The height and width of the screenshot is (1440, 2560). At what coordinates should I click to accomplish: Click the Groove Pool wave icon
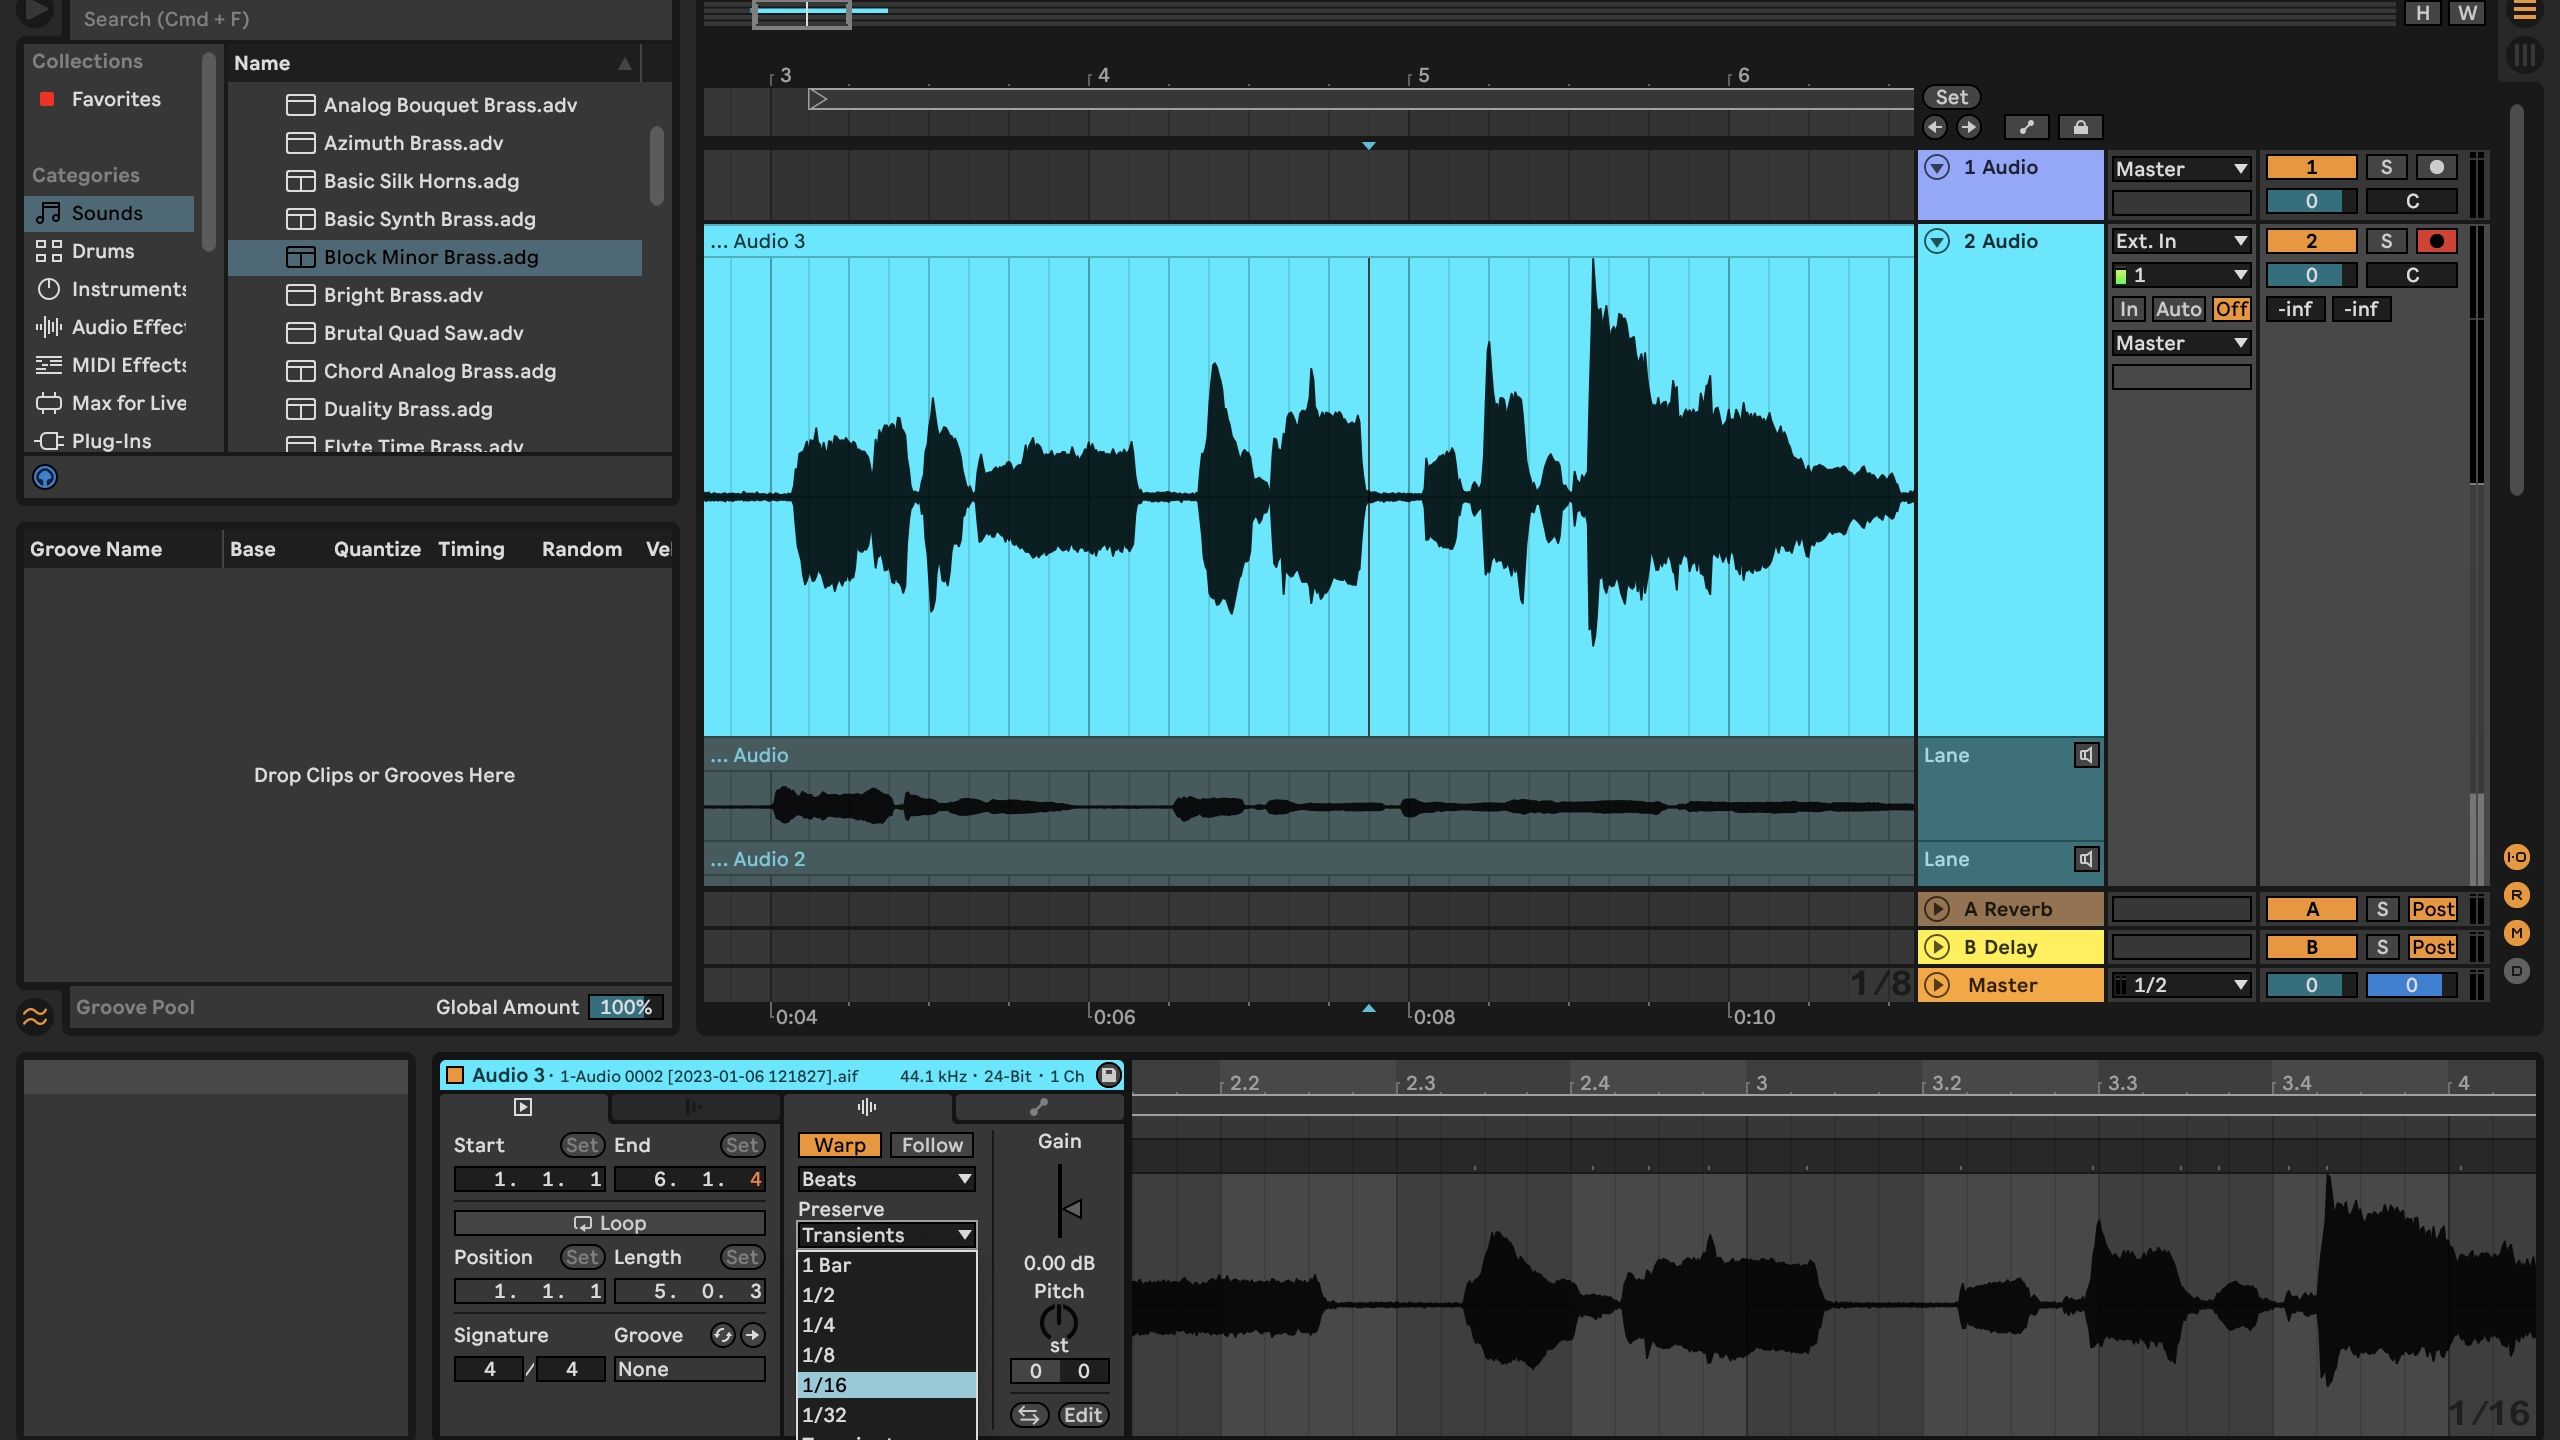tap(35, 1017)
